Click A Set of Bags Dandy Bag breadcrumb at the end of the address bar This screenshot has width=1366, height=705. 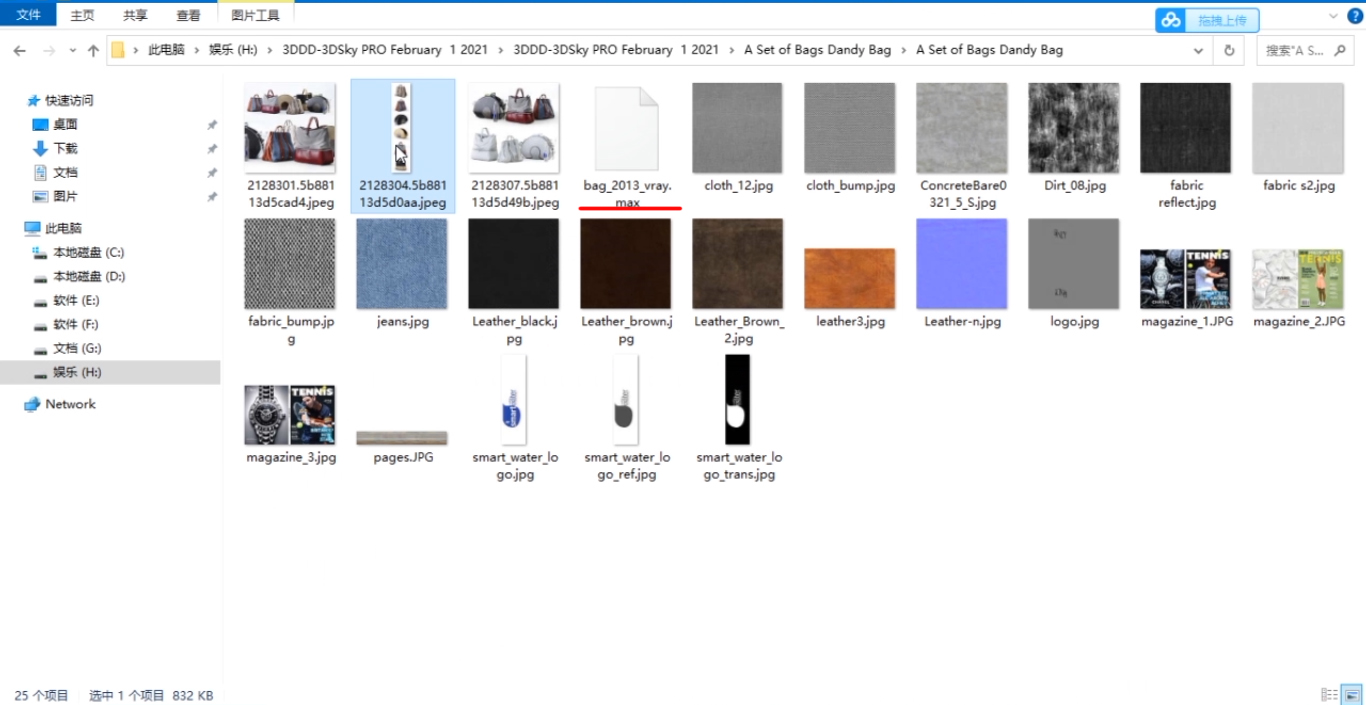(x=989, y=50)
